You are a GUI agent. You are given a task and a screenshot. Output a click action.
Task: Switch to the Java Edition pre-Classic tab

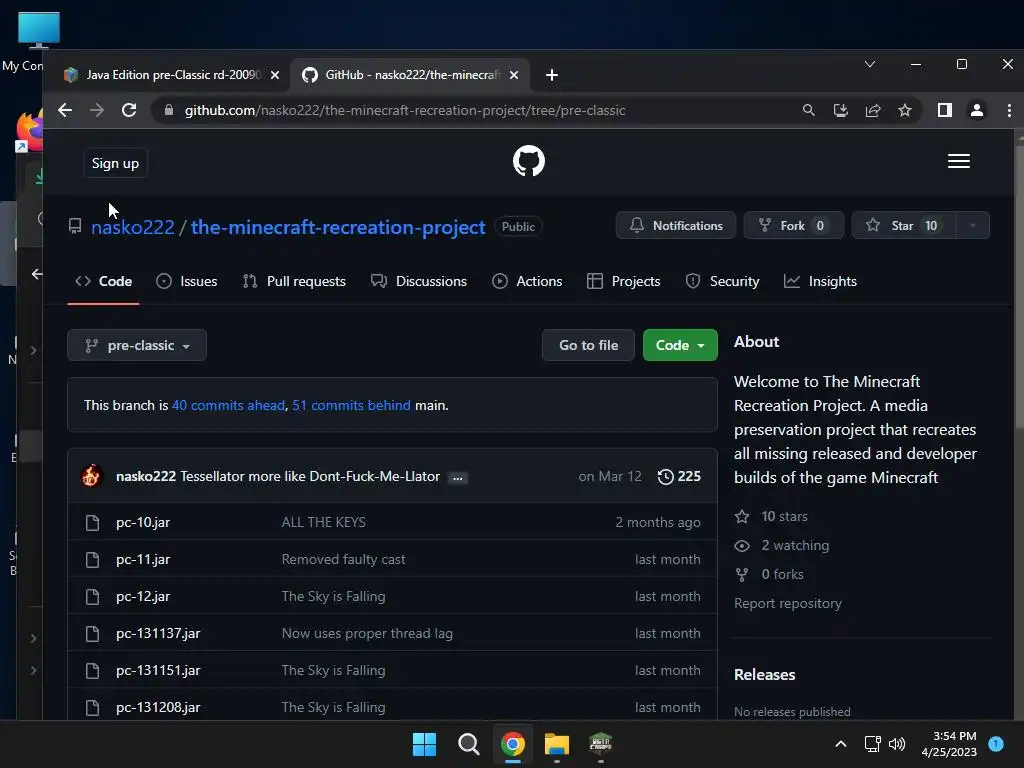tap(172, 75)
